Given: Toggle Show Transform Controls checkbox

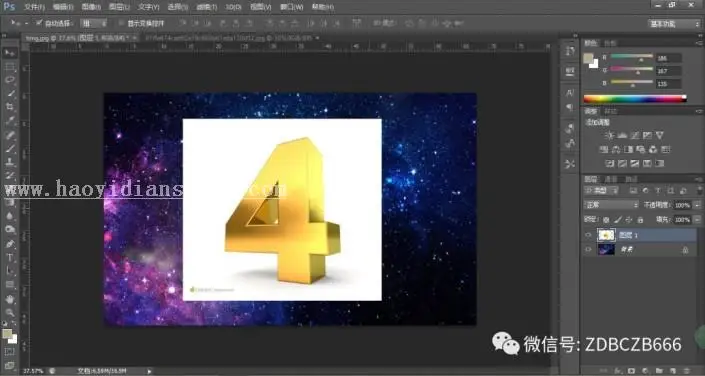Looking at the screenshot, I should pos(121,23).
